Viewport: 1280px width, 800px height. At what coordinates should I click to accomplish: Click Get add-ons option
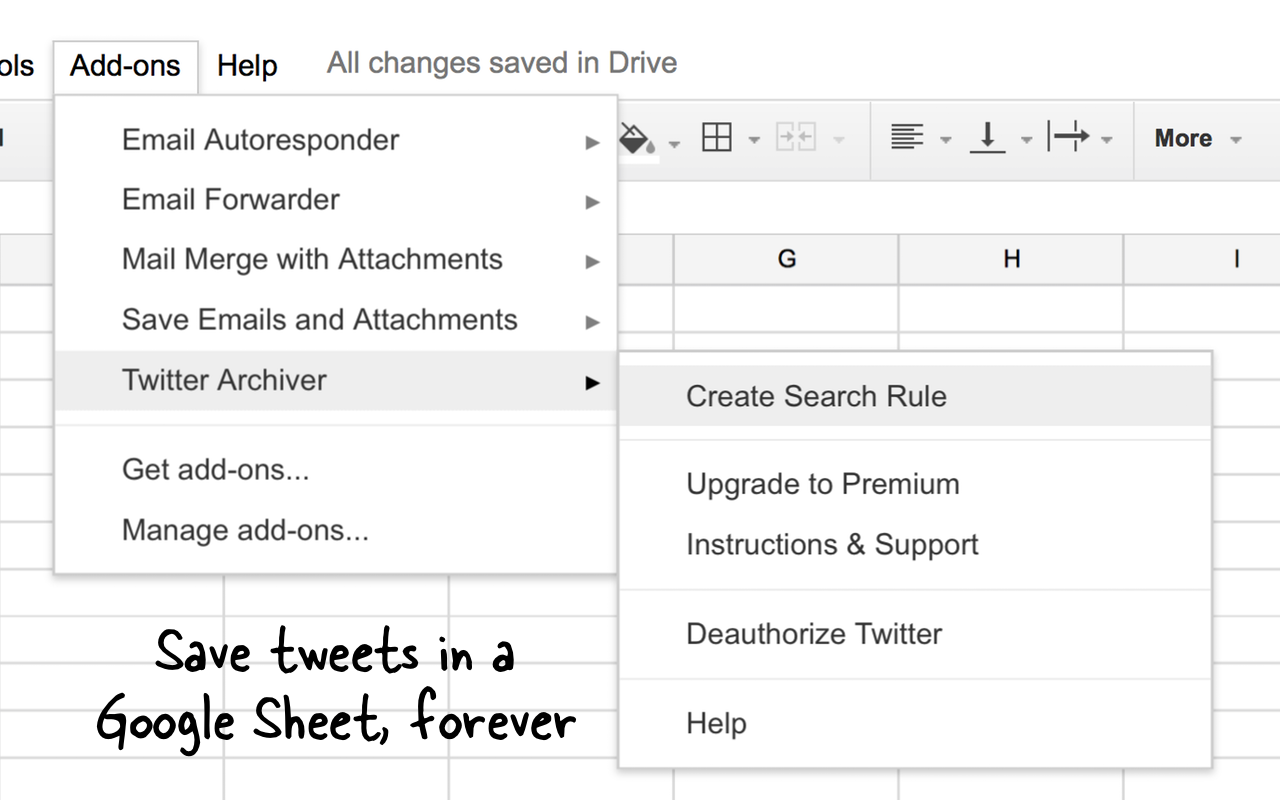click(x=216, y=470)
